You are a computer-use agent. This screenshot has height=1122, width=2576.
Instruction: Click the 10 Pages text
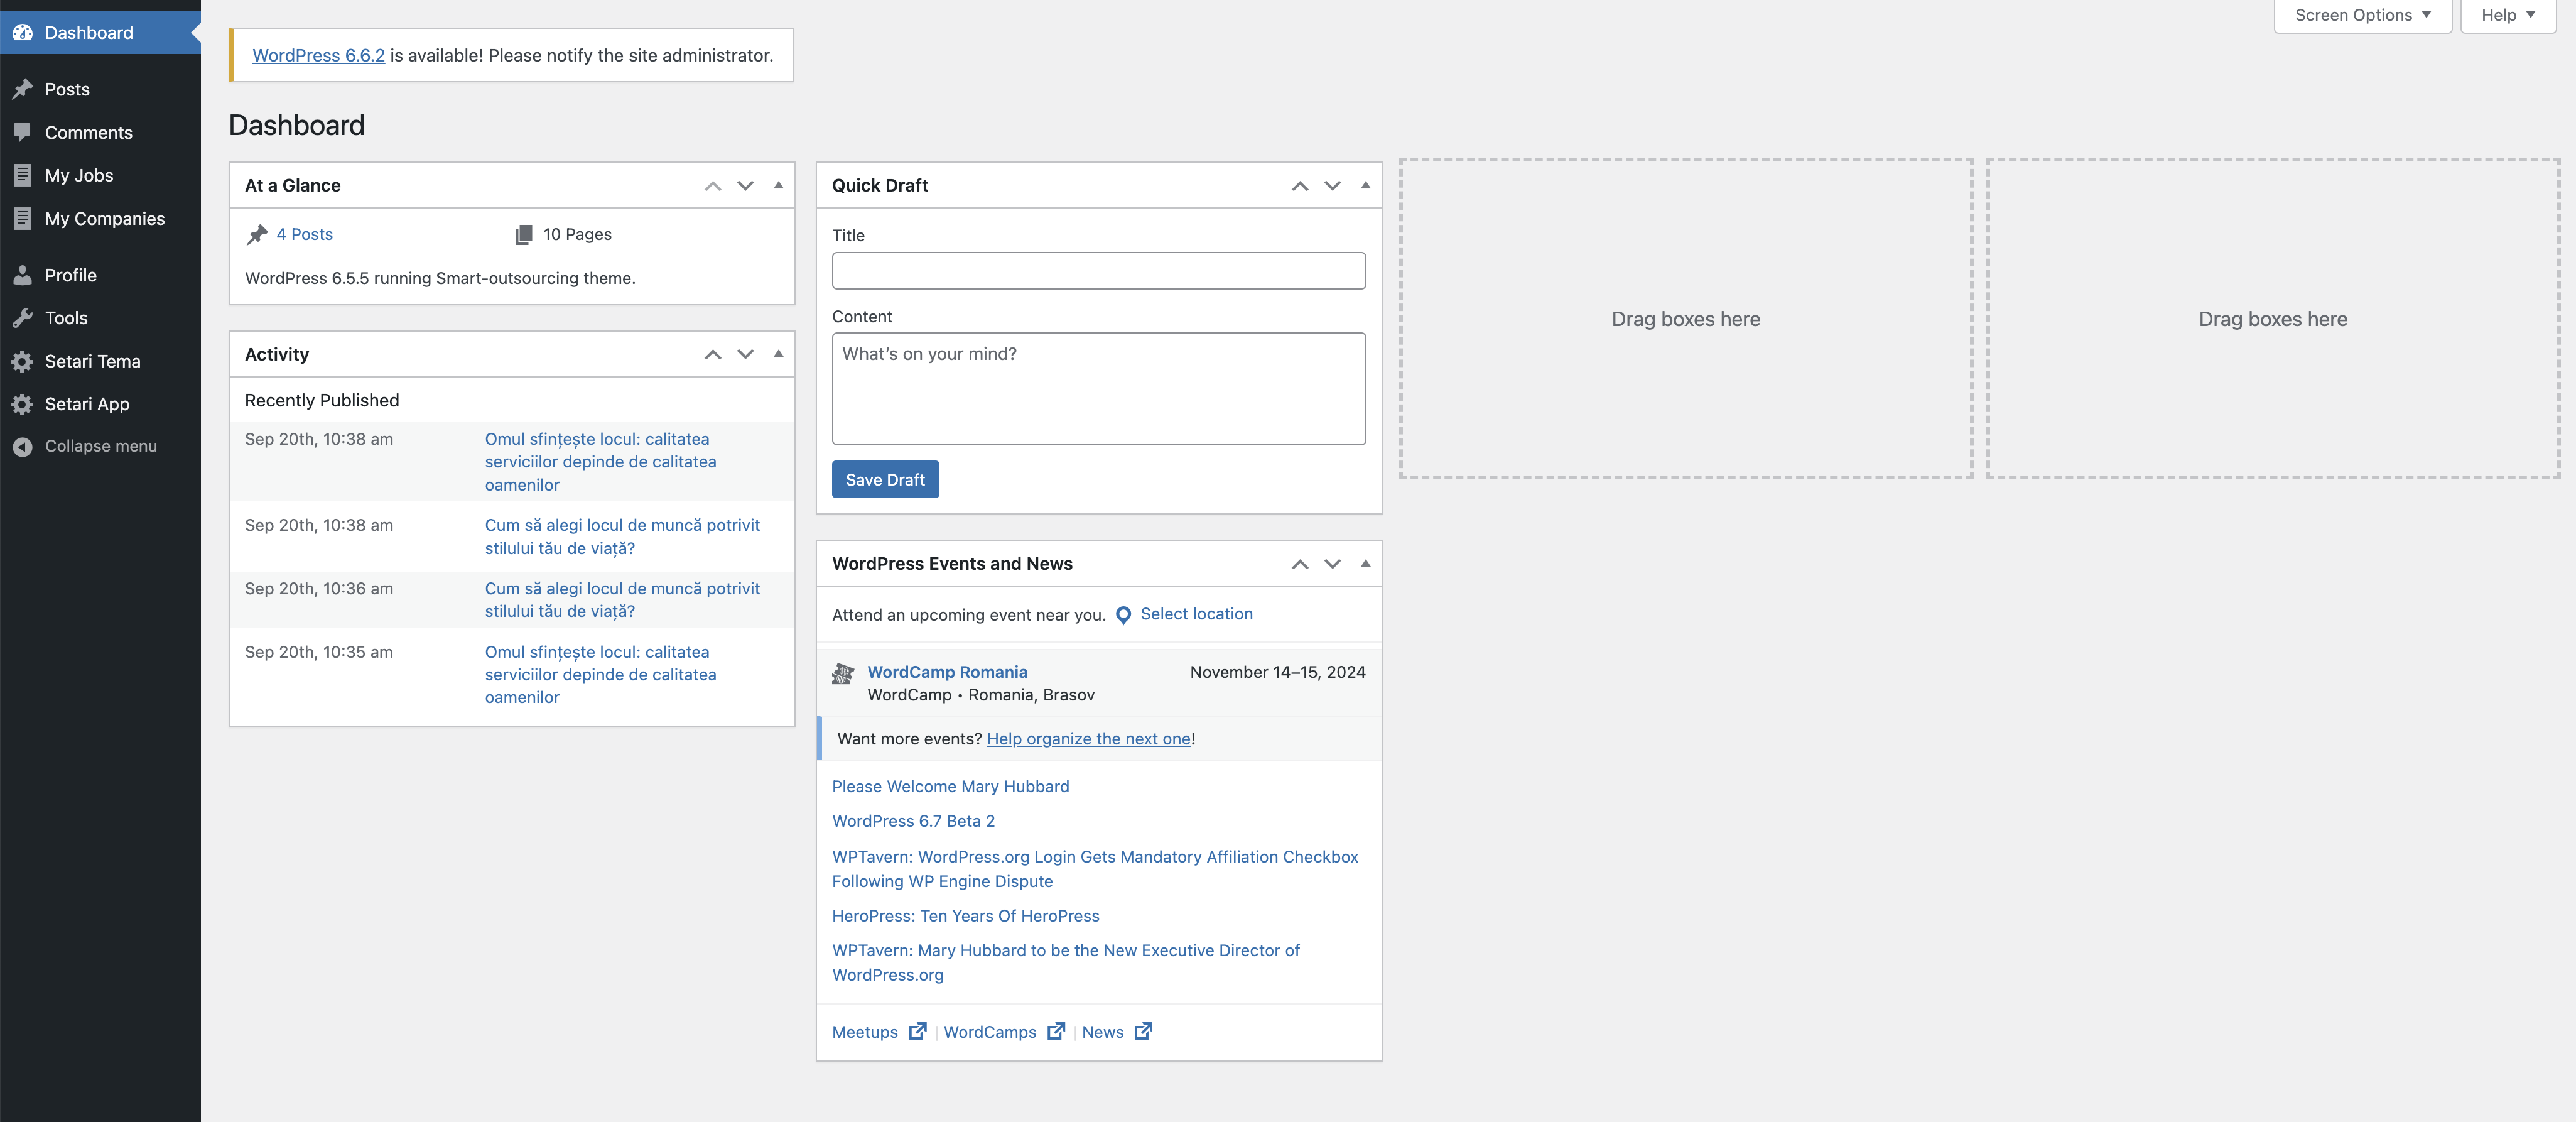point(577,234)
